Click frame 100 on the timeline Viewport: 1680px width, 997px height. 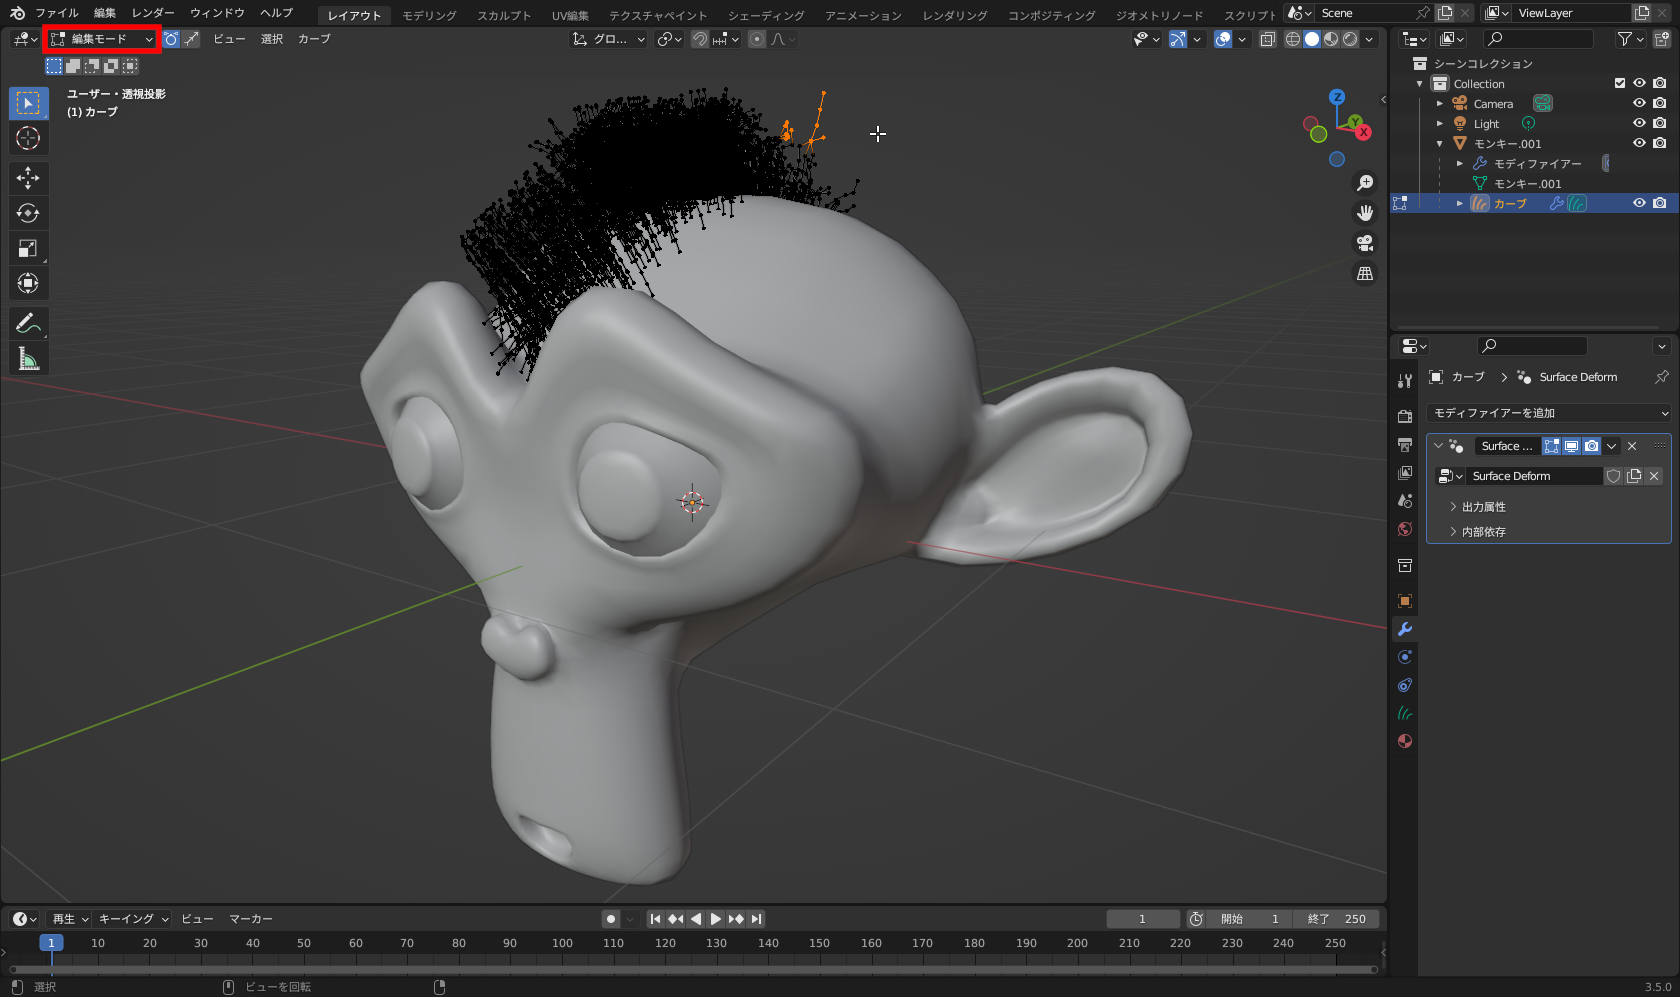pyautogui.click(x=562, y=943)
